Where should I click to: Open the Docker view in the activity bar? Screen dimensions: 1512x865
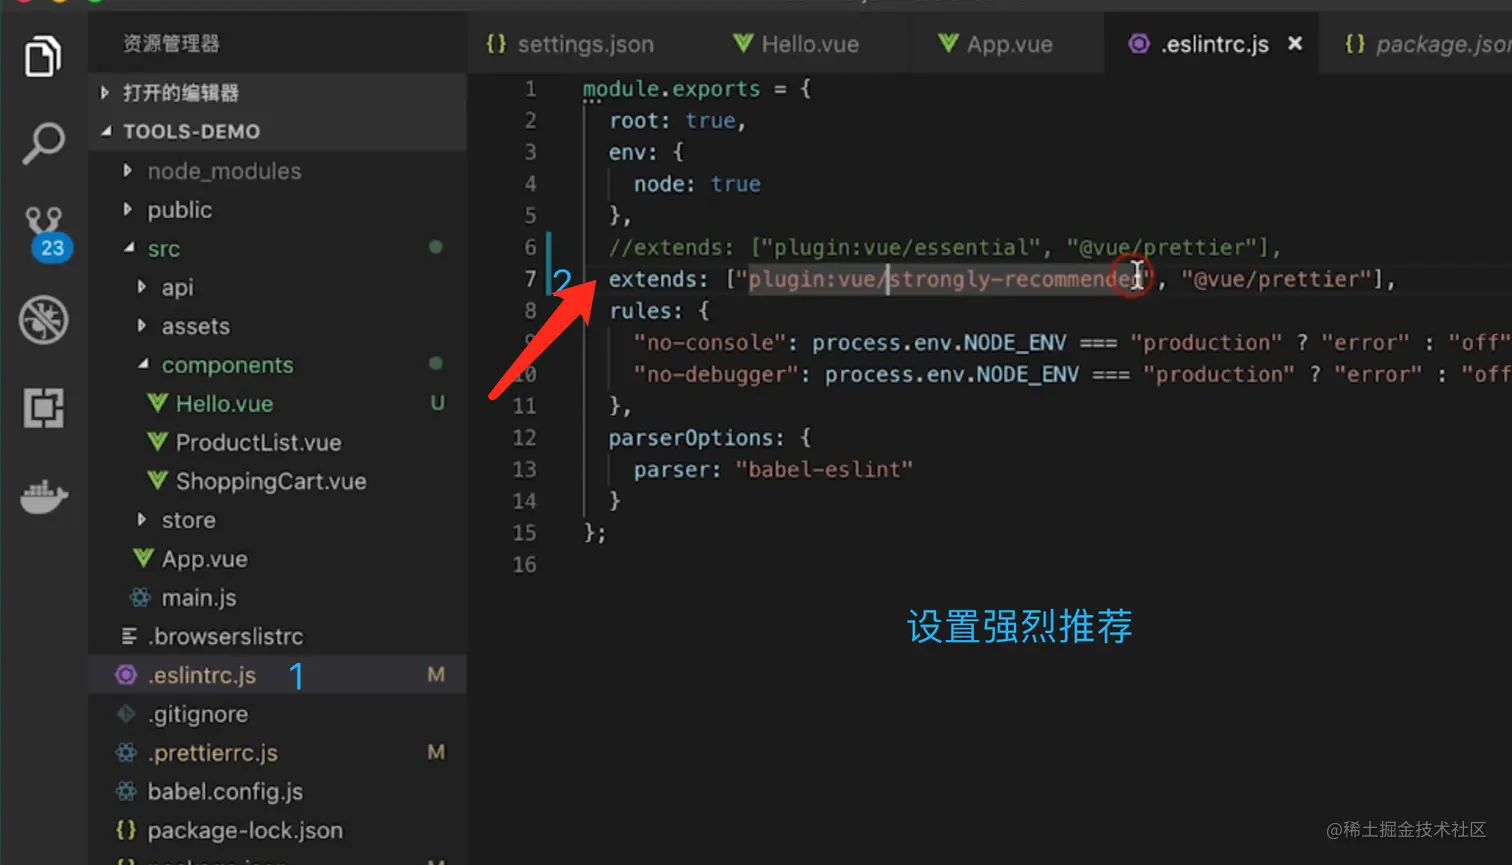[44, 496]
